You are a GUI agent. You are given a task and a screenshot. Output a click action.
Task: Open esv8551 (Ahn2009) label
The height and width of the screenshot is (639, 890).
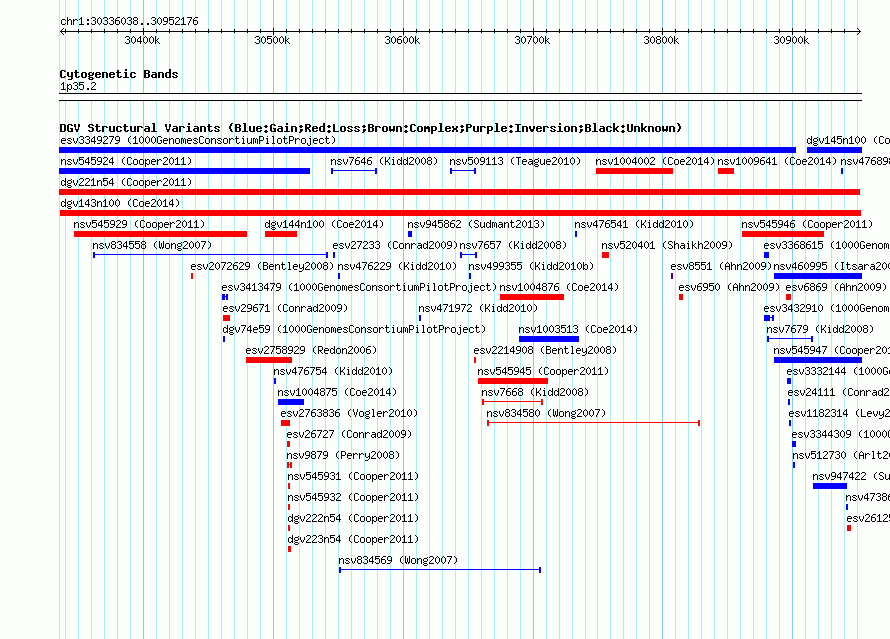pos(721,266)
